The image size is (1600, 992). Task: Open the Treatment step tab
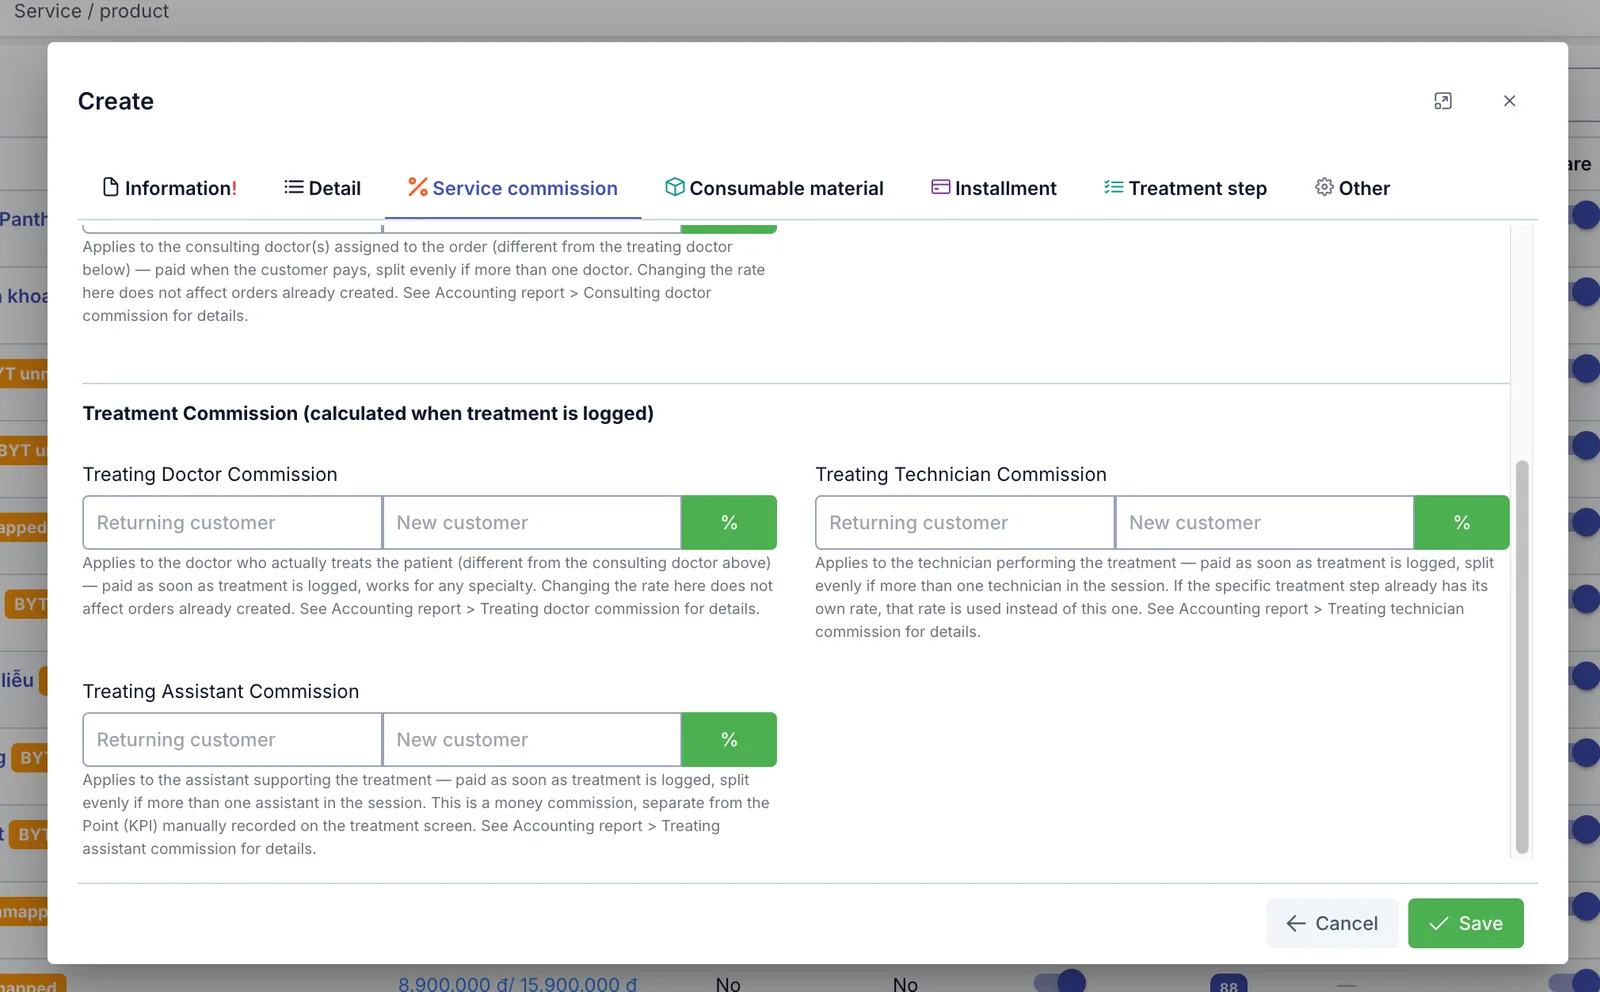point(1185,188)
